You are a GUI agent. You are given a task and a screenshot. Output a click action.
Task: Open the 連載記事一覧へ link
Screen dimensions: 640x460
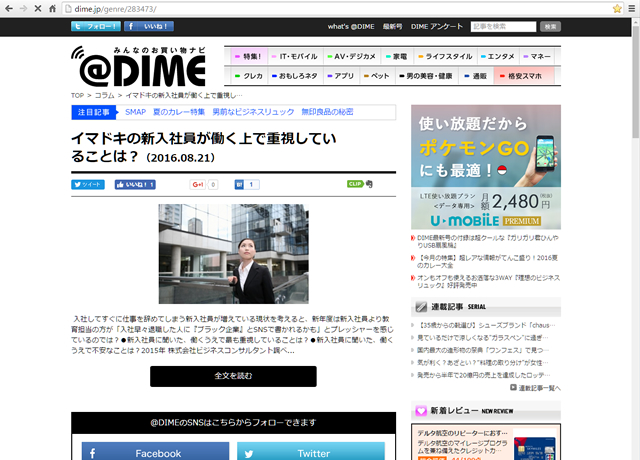point(539,387)
